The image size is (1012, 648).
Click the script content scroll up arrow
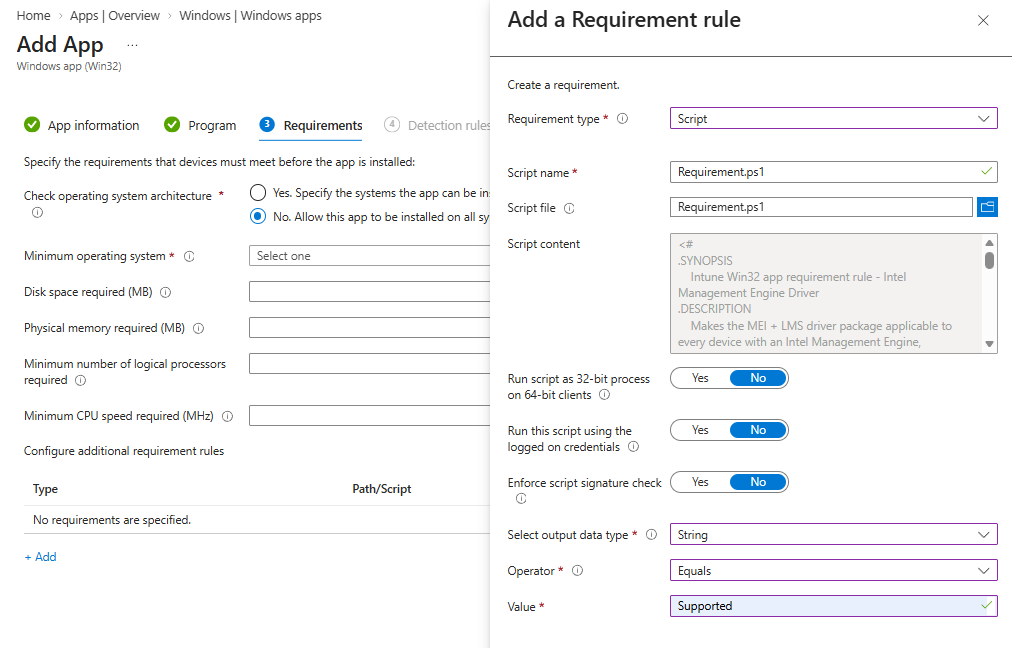[989, 243]
